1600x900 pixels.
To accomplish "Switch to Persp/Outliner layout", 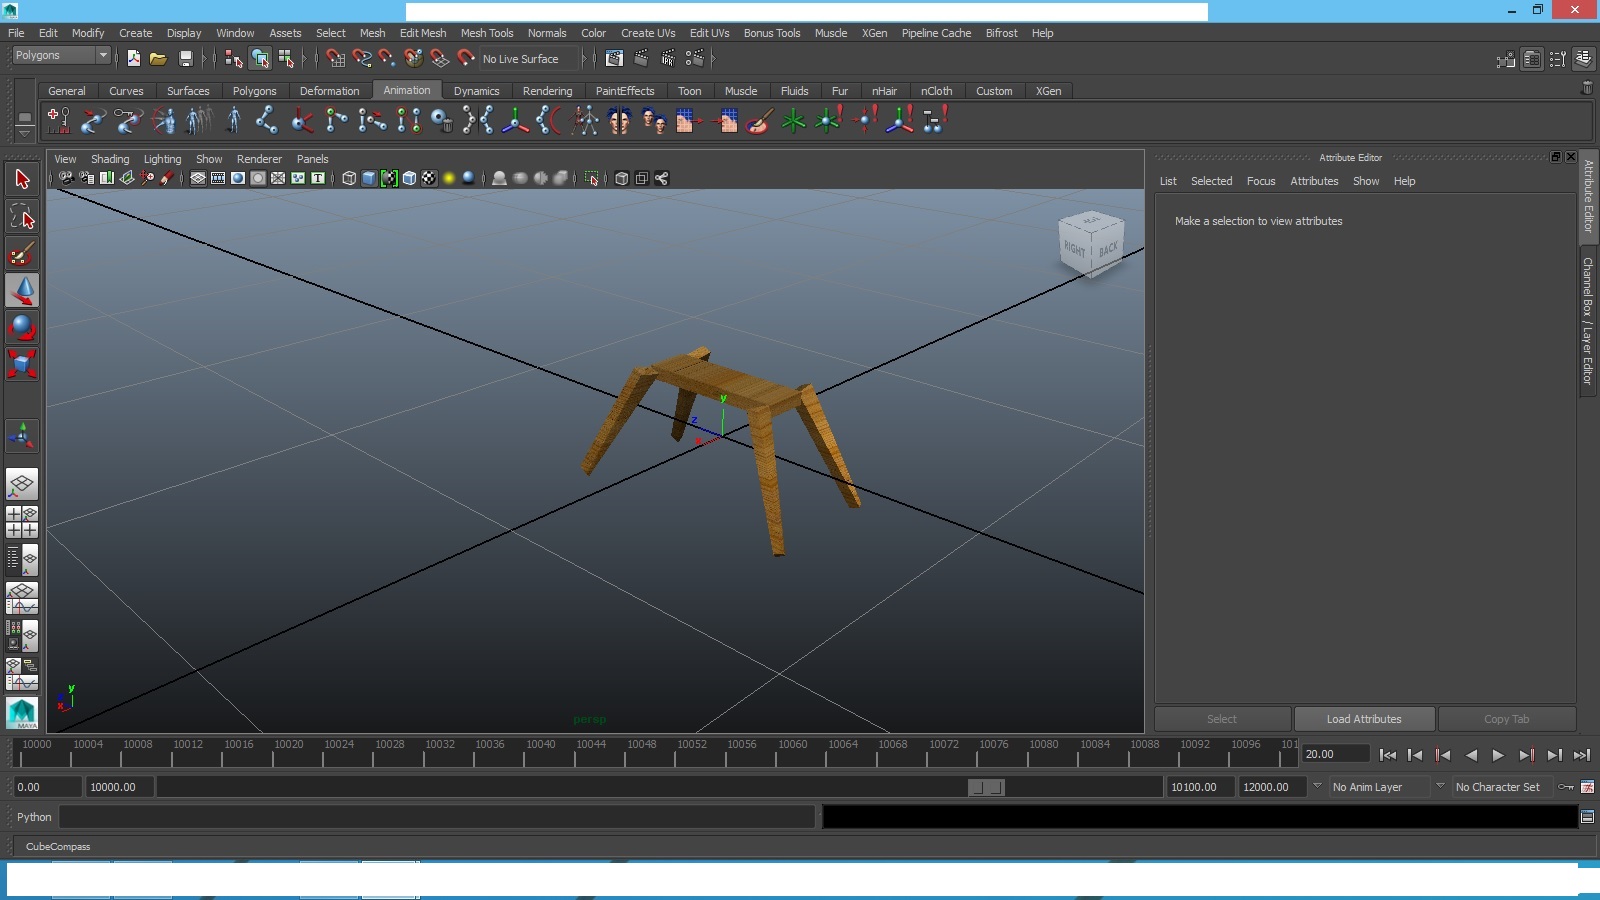I will point(22,561).
